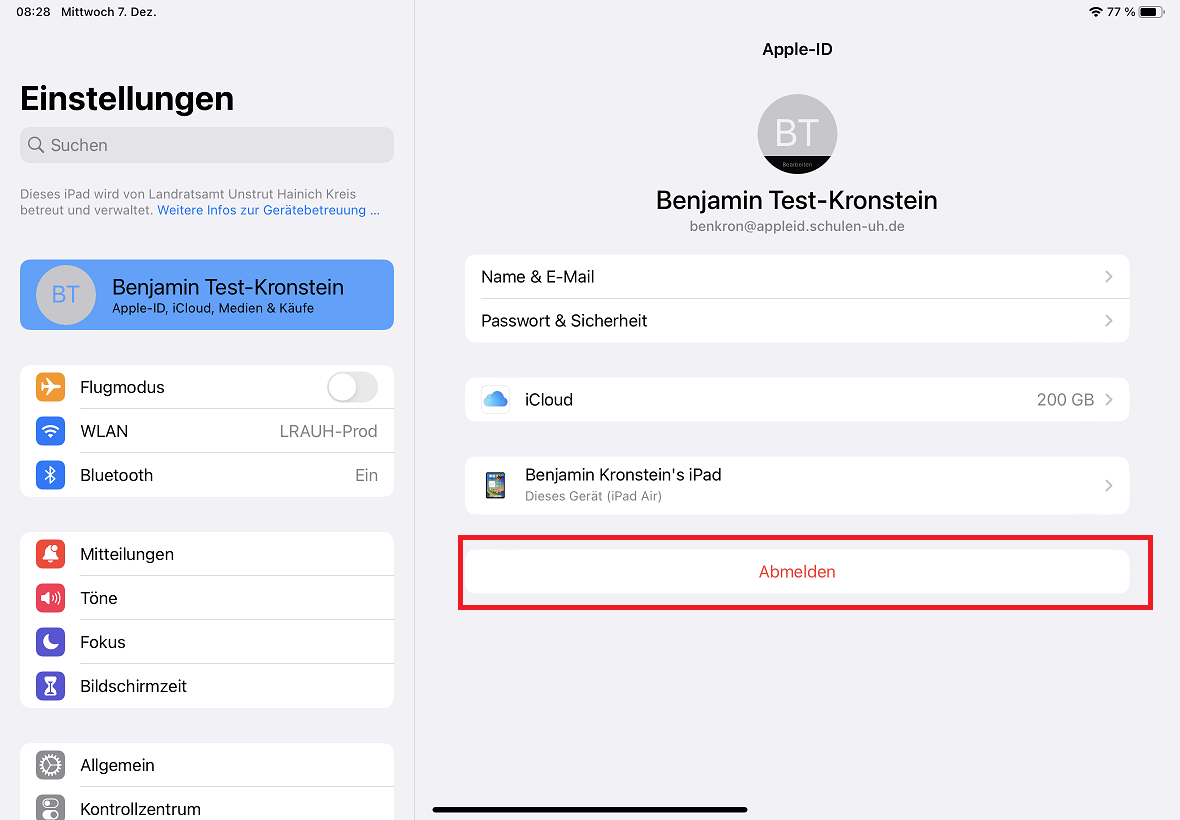The width and height of the screenshot is (1180, 820).
Task: Tap the Flugmodus airplane icon
Action: pos(50,387)
